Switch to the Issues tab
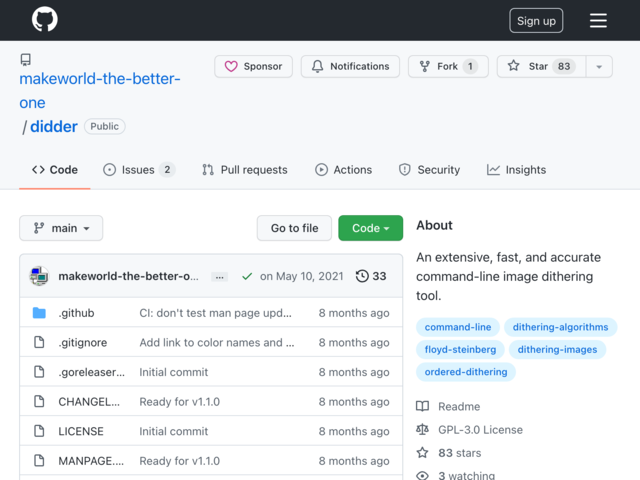This screenshot has height=480, width=640. [139, 170]
